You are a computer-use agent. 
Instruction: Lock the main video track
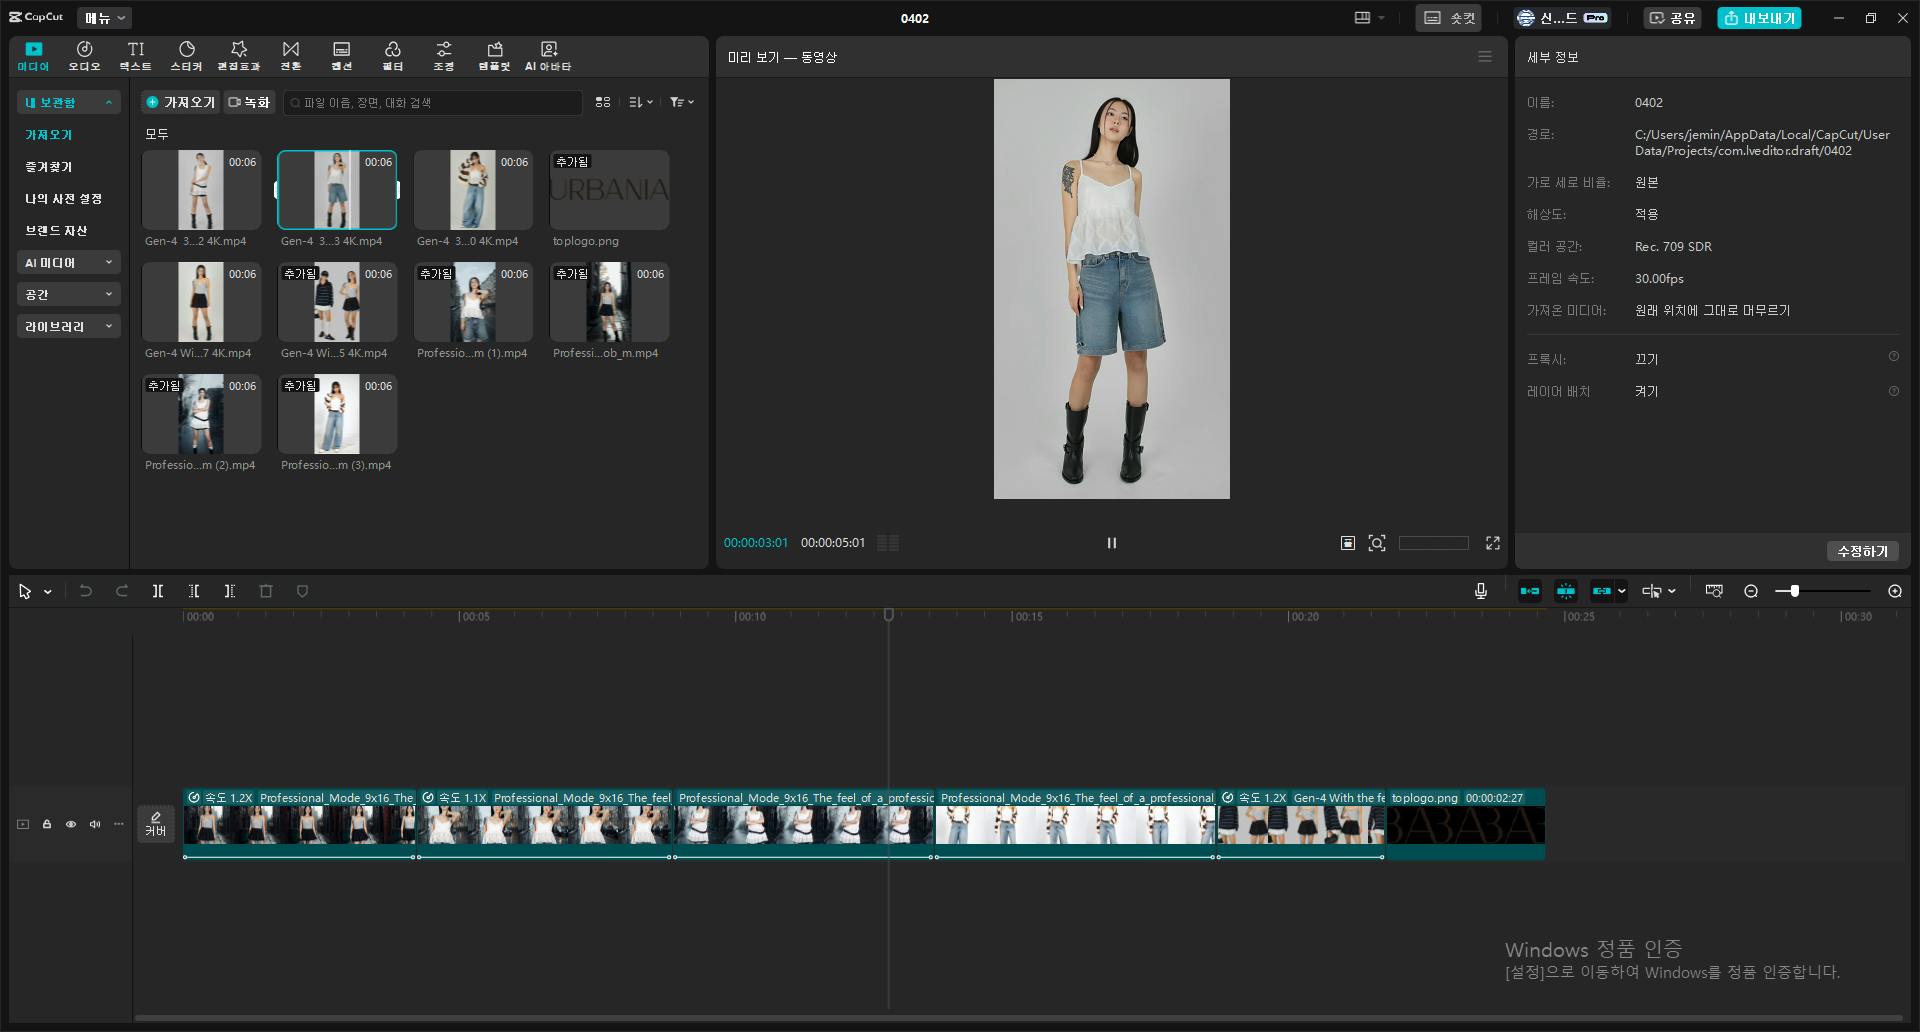pyautogui.click(x=47, y=825)
